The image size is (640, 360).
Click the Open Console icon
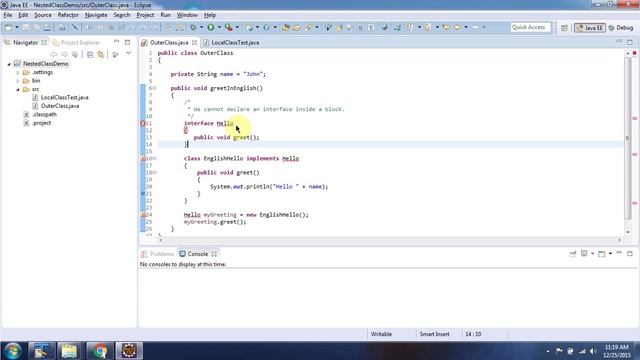[x=602, y=254]
